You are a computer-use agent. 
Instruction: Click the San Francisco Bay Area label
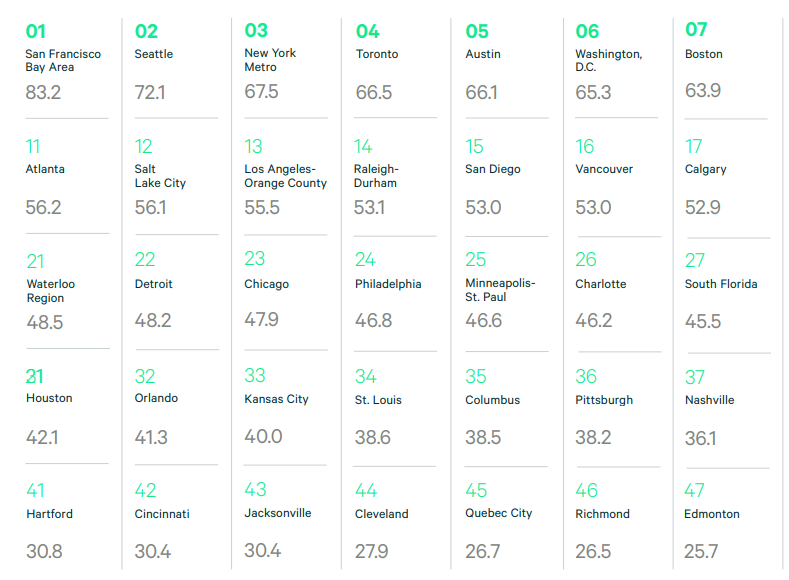pyautogui.click(x=63, y=60)
